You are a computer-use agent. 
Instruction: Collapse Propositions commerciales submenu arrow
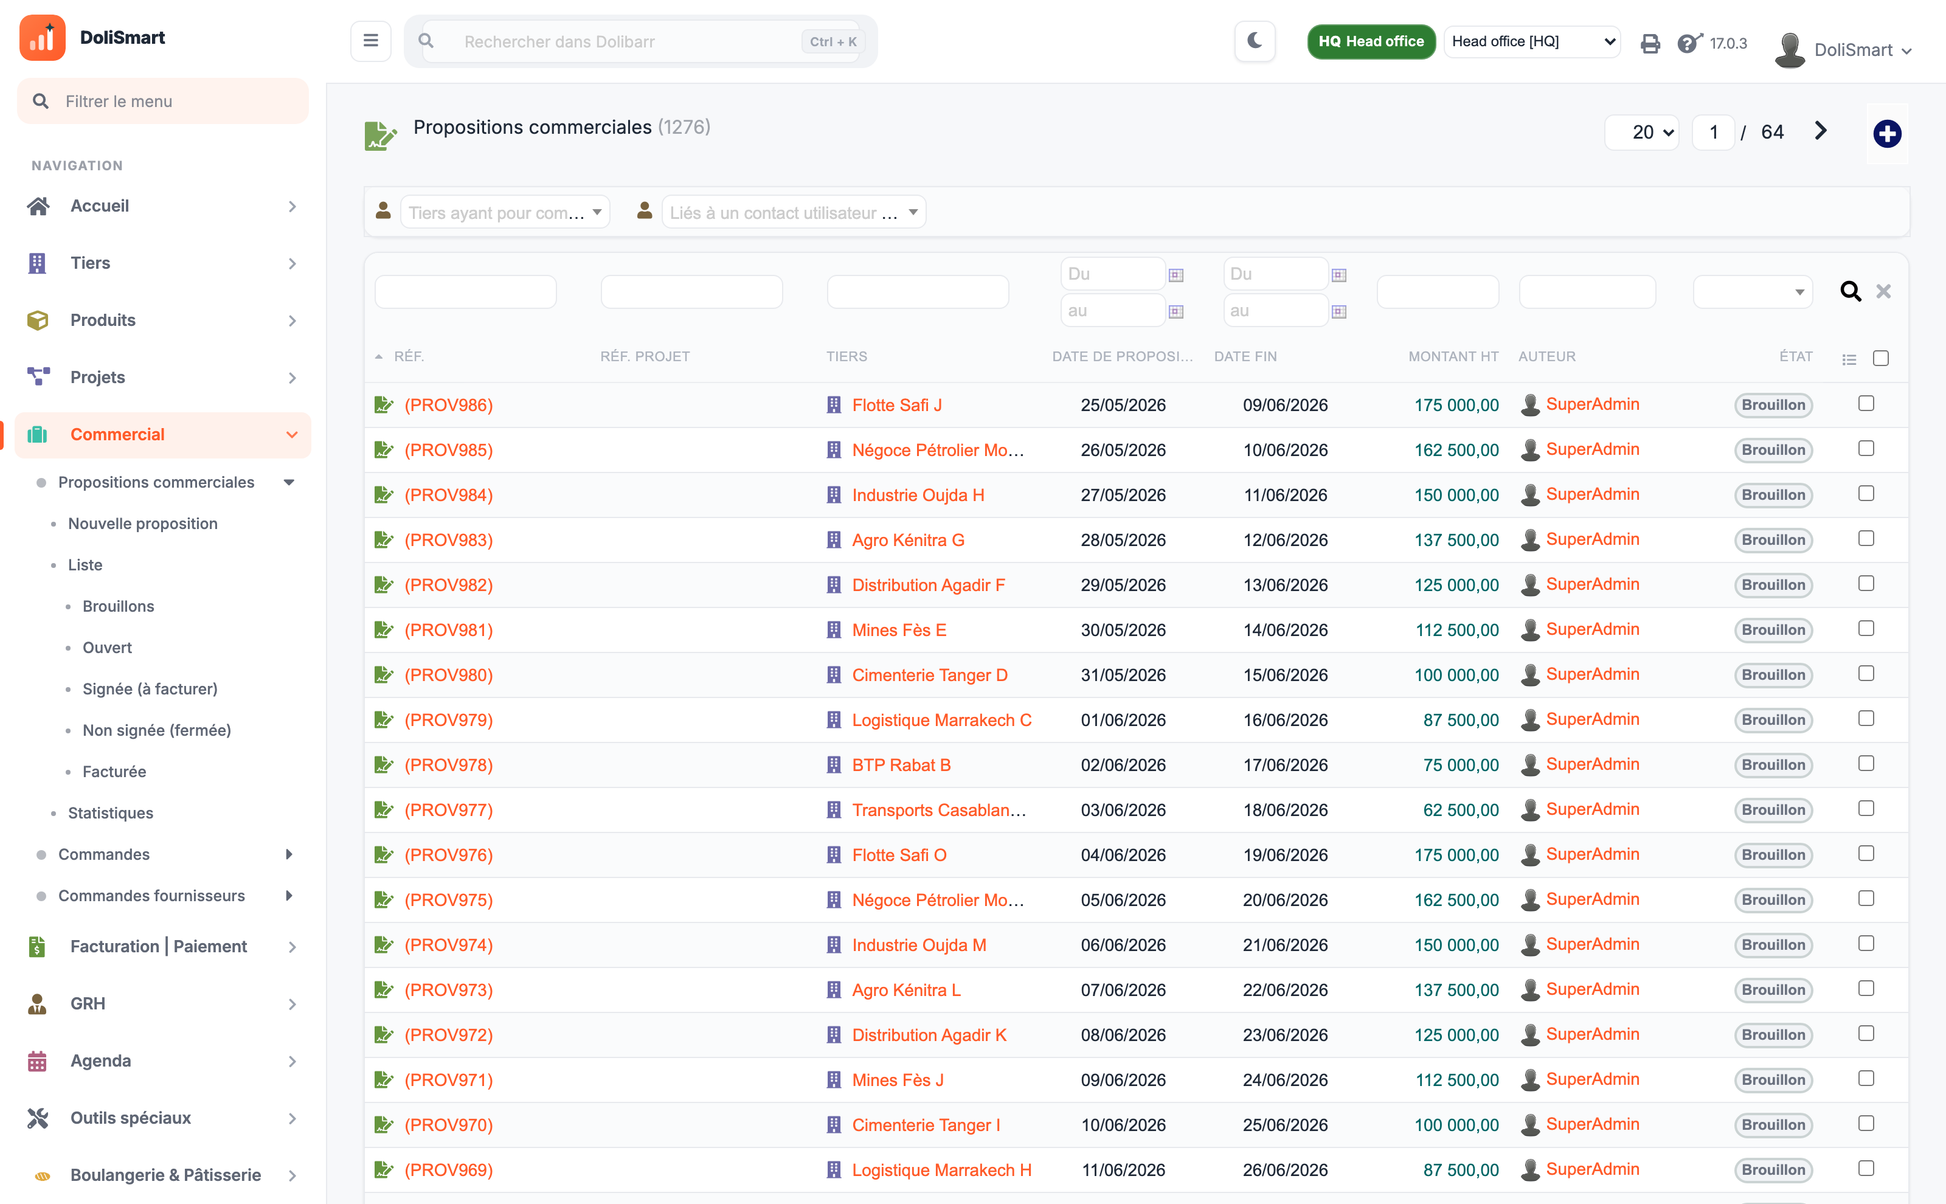point(289,482)
